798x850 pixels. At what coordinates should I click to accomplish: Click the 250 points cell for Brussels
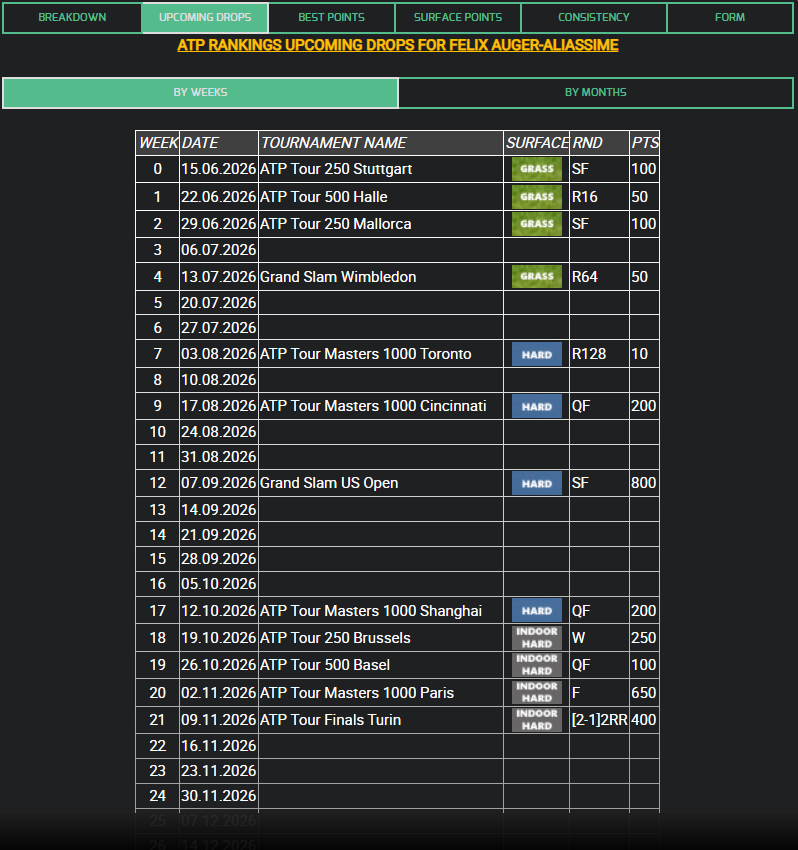tap(644, 638)
